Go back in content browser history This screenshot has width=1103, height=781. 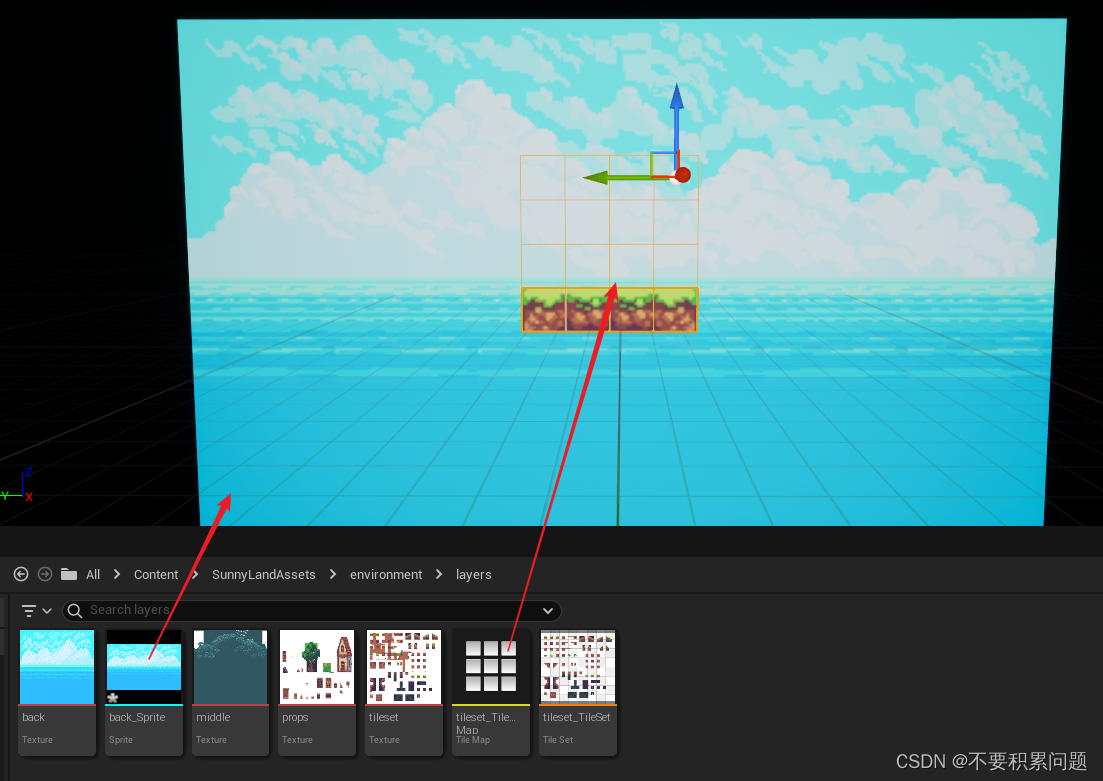coord(21,574)
